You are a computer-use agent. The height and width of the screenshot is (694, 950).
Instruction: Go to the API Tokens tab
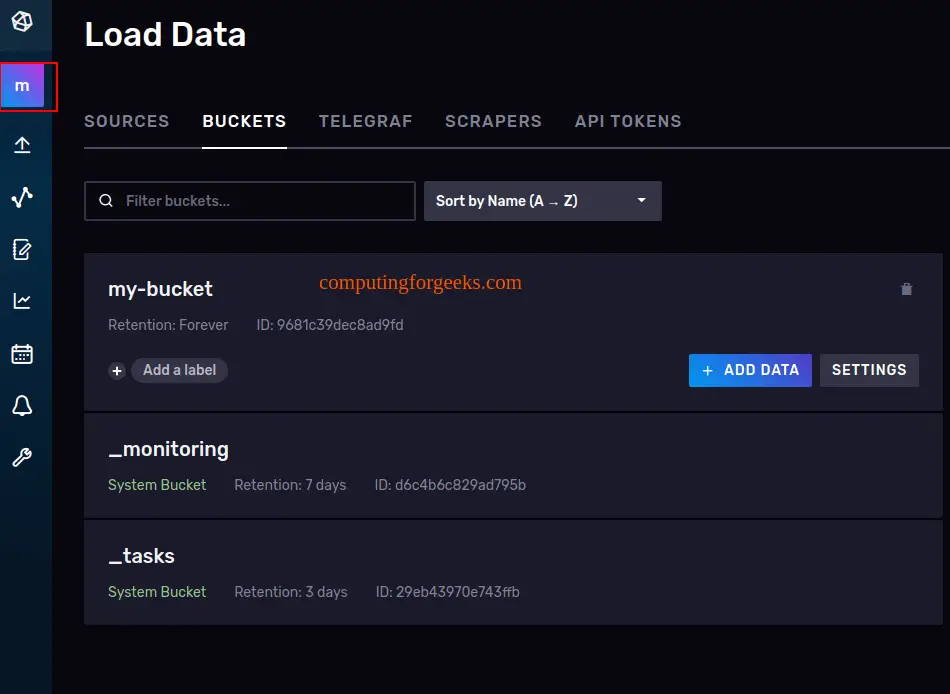(x=628, y=121)
